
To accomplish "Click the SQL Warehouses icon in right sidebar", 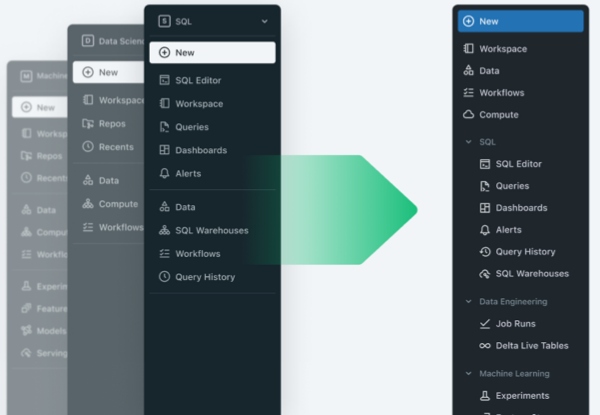I will (485, 274).
